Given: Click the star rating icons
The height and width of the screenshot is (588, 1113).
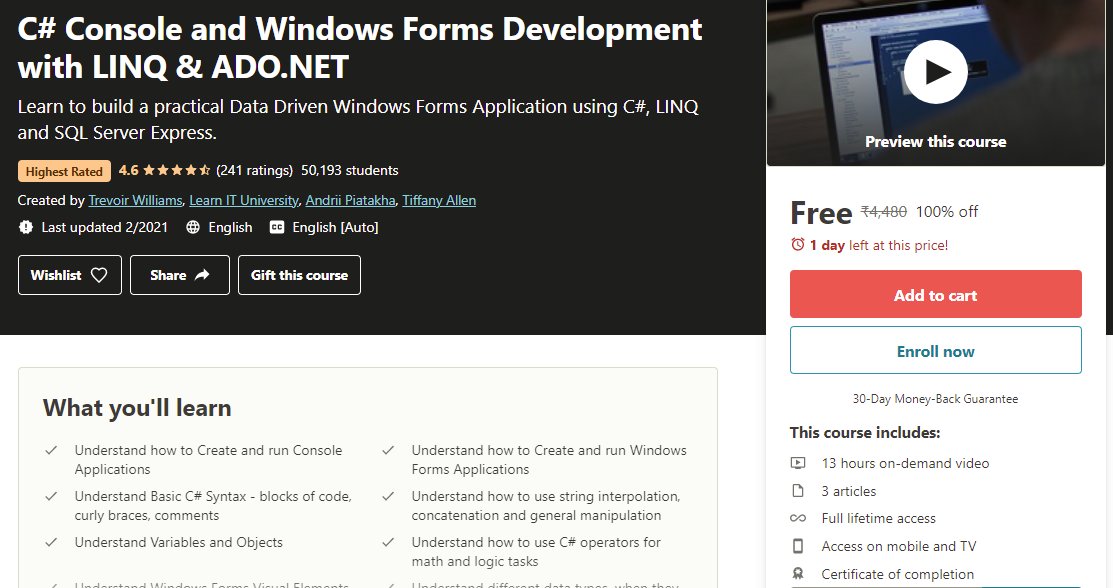Looking at the screenshot, I should point(177,170).
